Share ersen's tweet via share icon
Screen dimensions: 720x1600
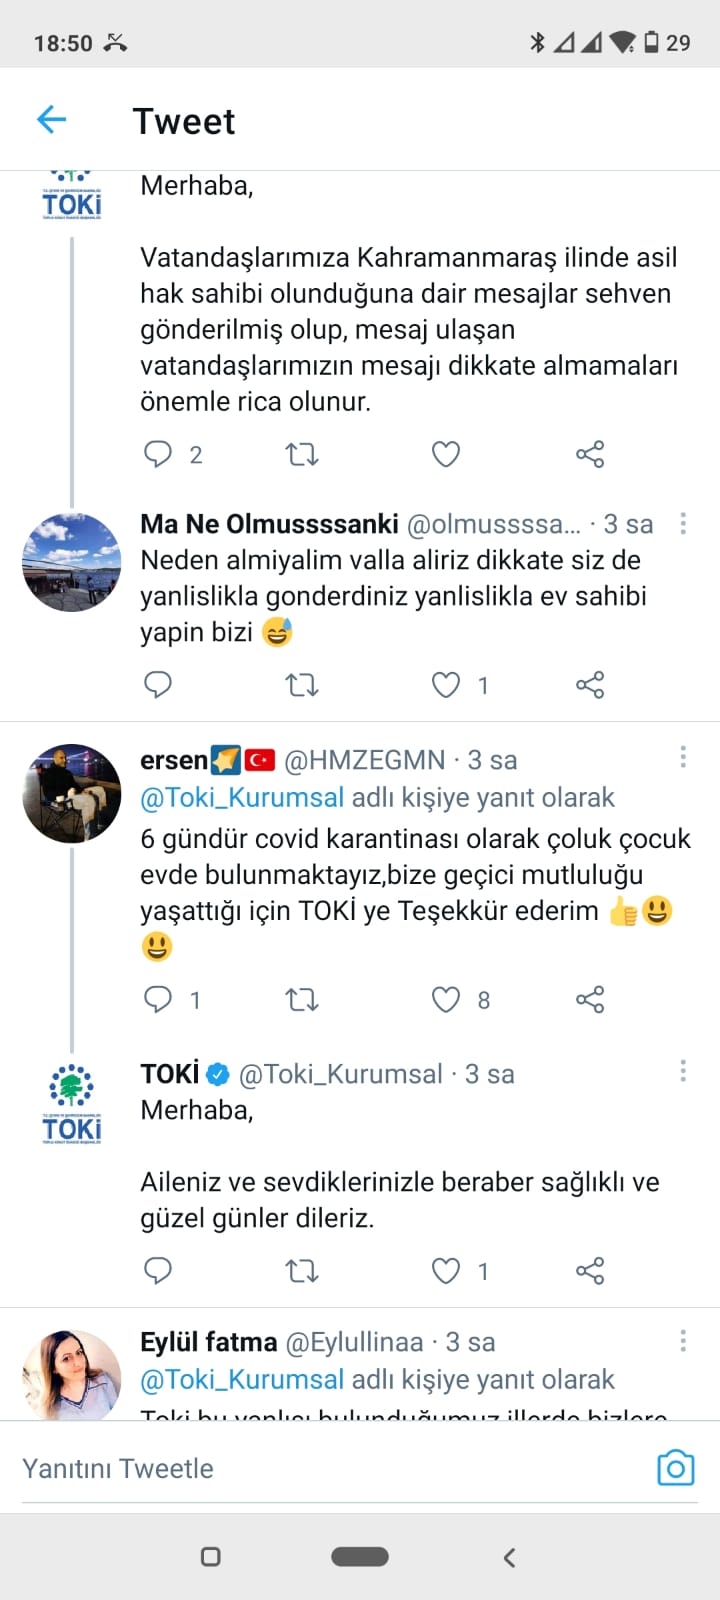(590, 999)
